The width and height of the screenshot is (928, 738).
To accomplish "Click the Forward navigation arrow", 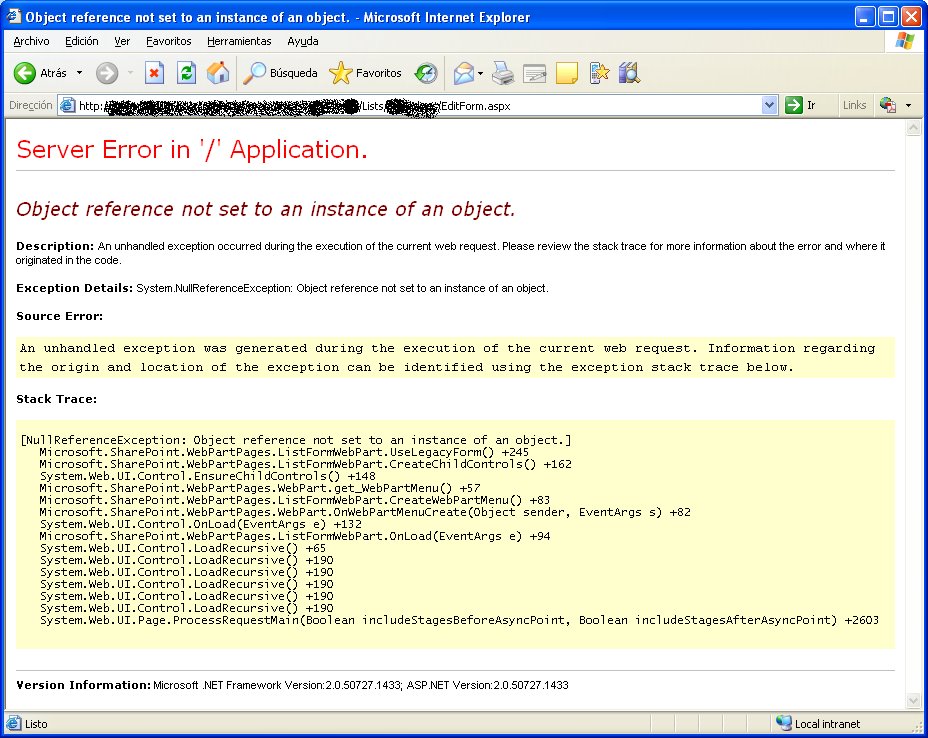I will pyautogui.click(x=107, y=73).
